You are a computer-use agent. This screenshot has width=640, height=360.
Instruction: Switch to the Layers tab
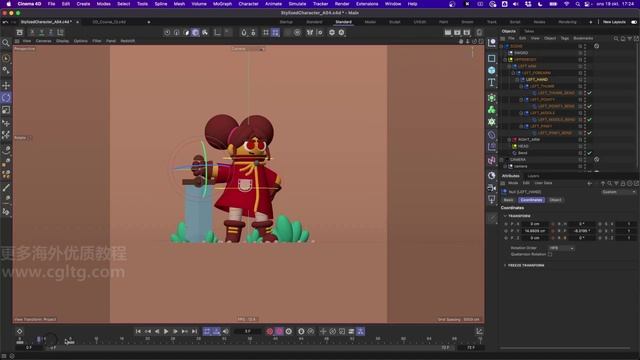[x=533, y=176]
